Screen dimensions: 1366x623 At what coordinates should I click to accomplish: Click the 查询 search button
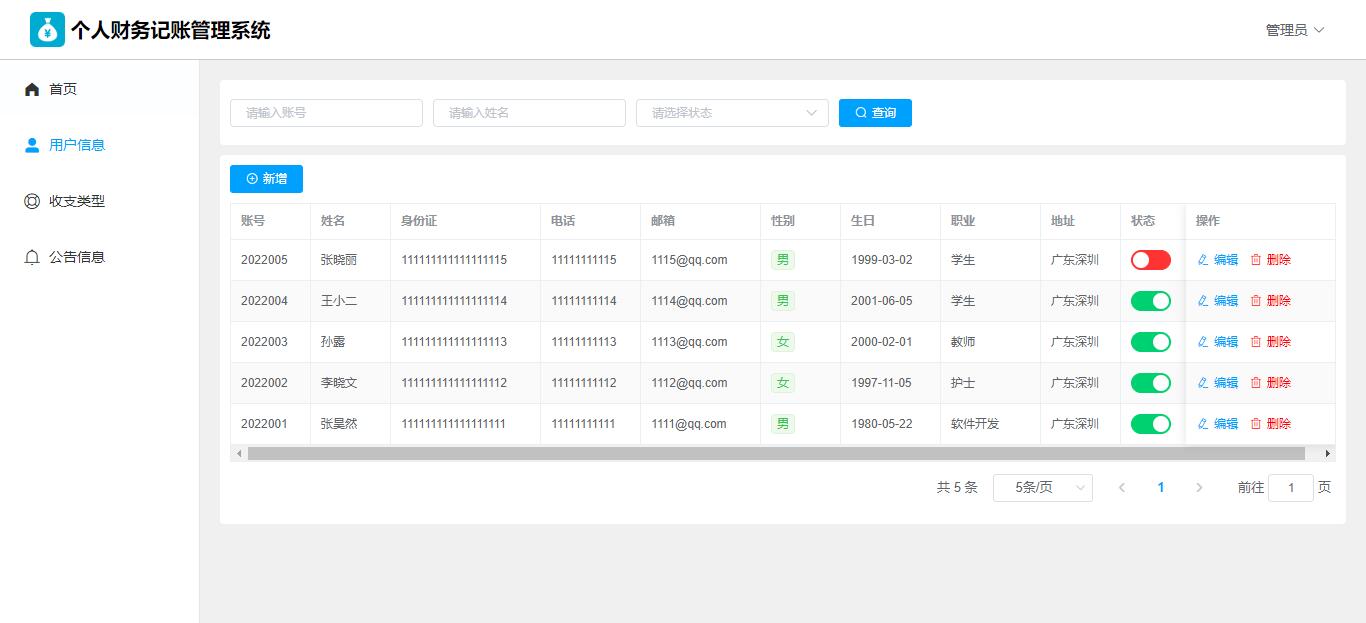point(875,113)
